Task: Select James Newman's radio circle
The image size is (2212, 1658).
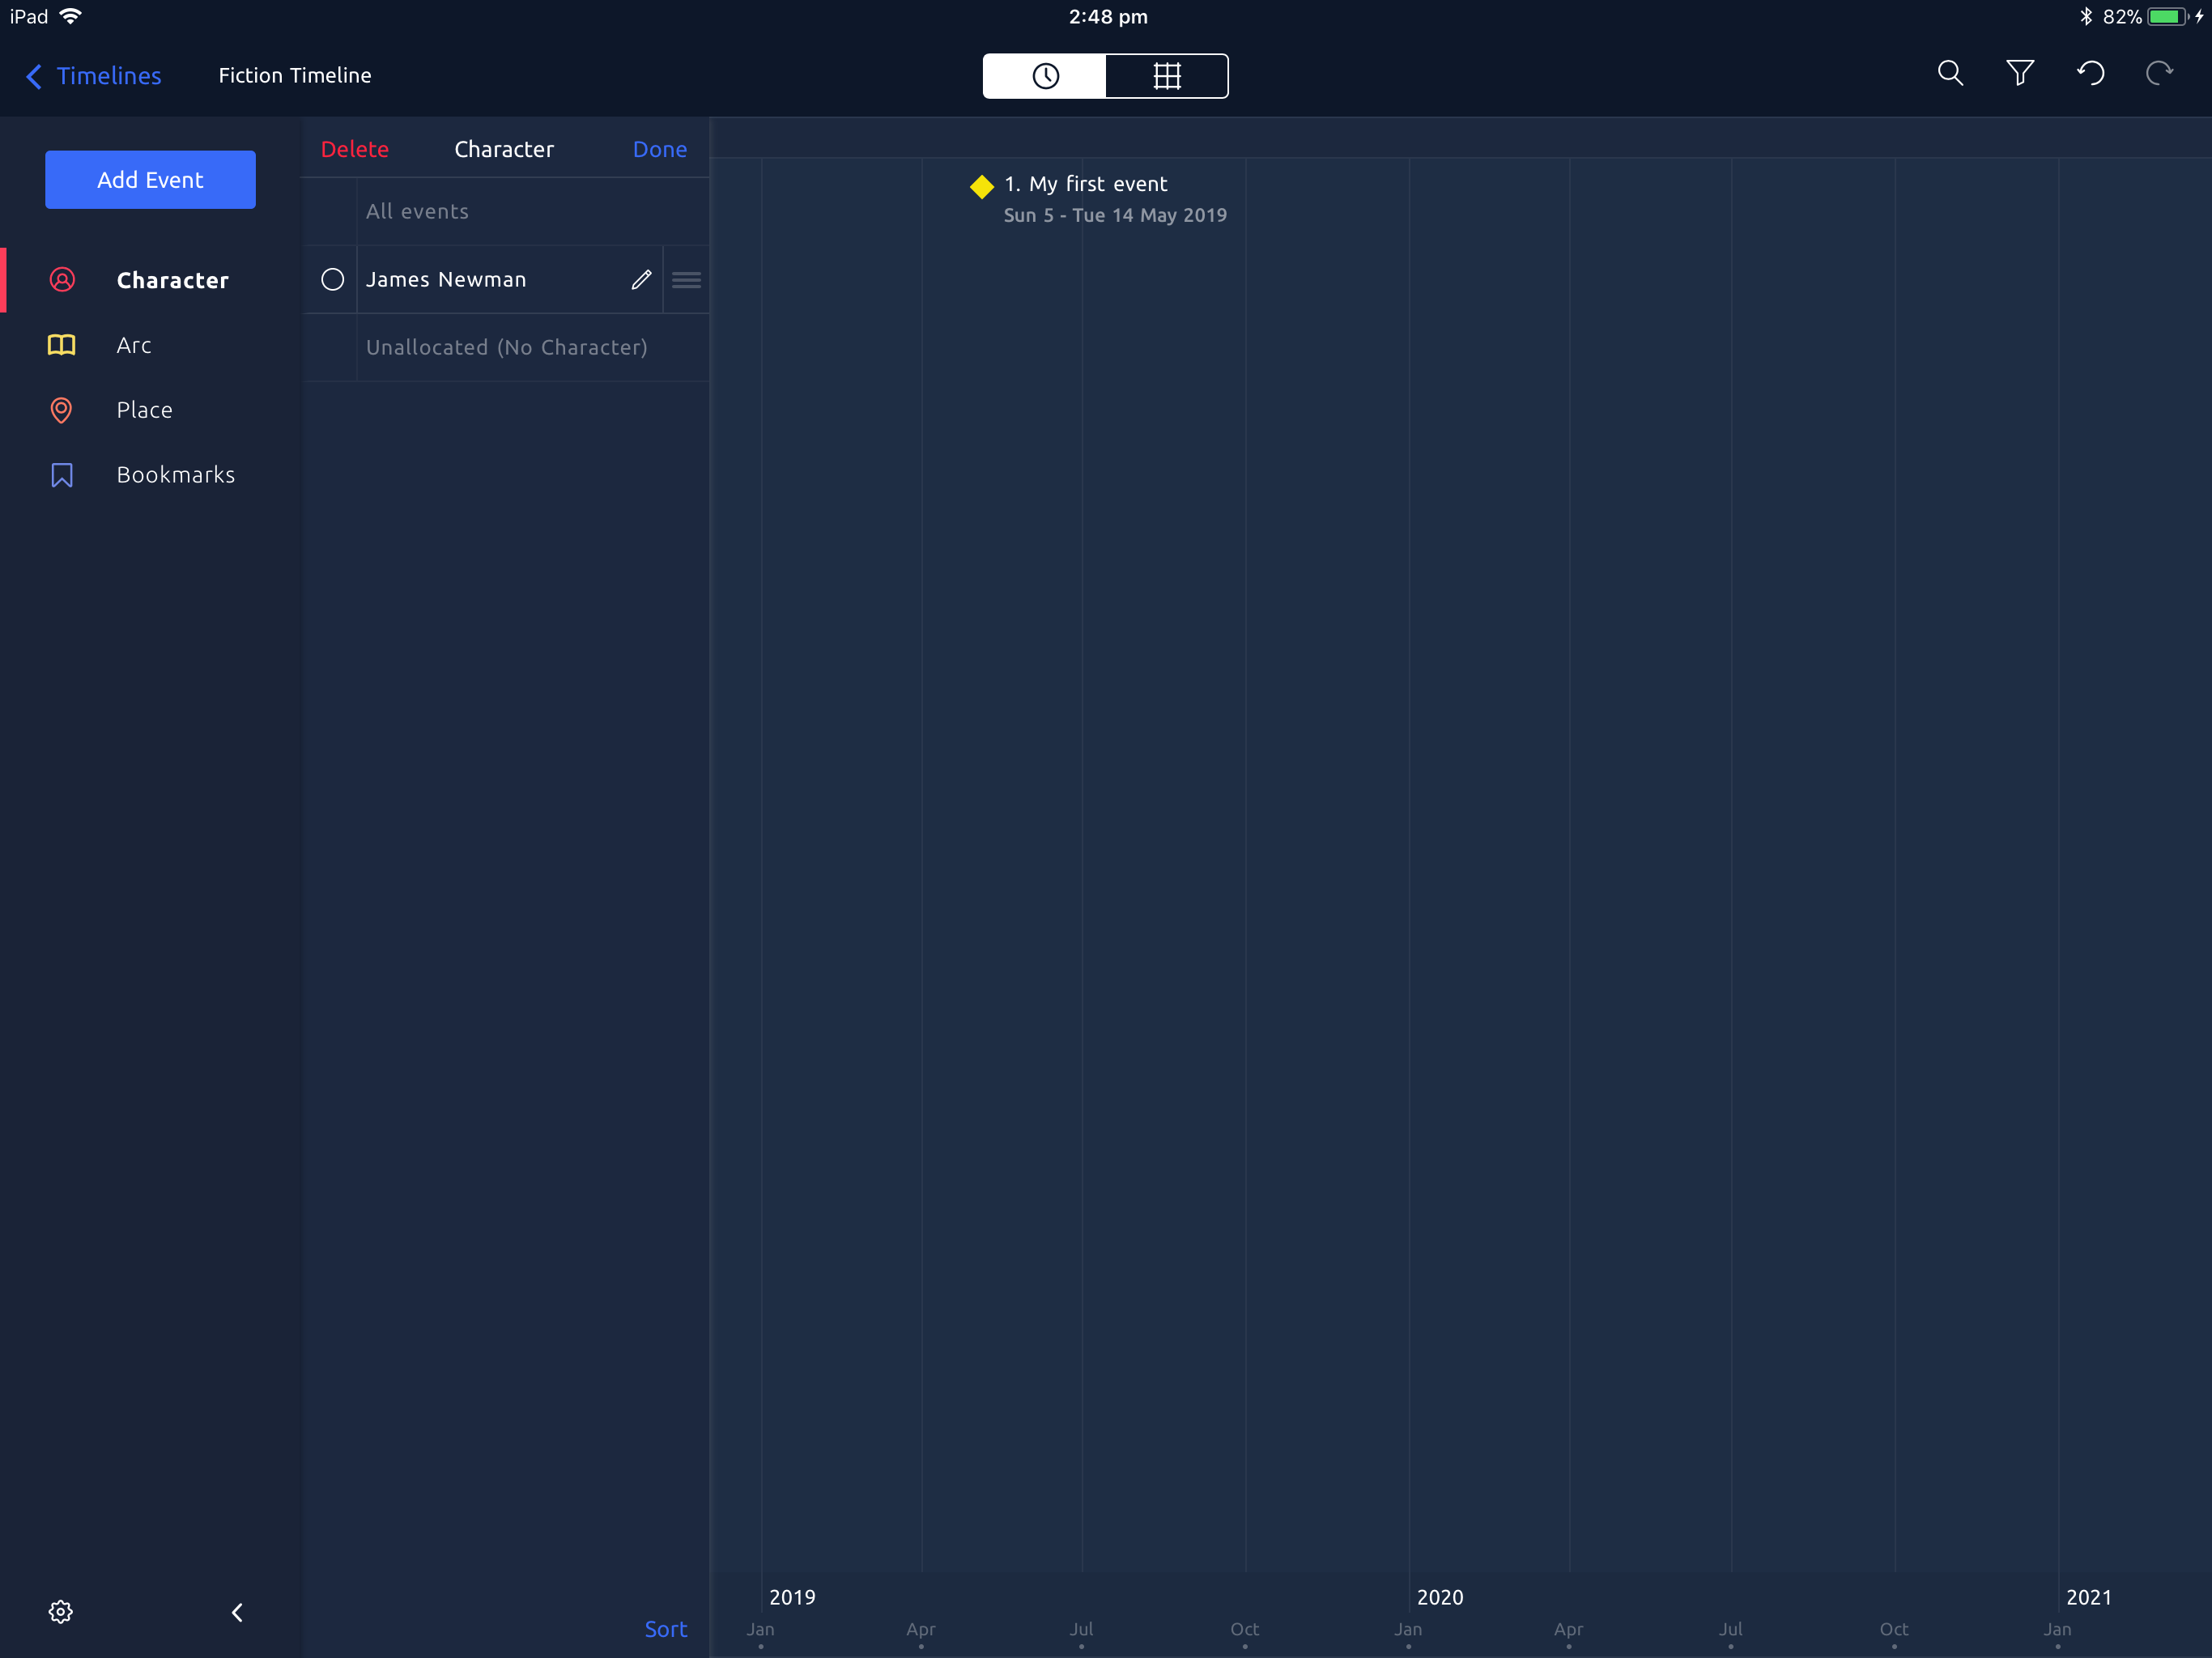Action: click(x=332, y=280)
